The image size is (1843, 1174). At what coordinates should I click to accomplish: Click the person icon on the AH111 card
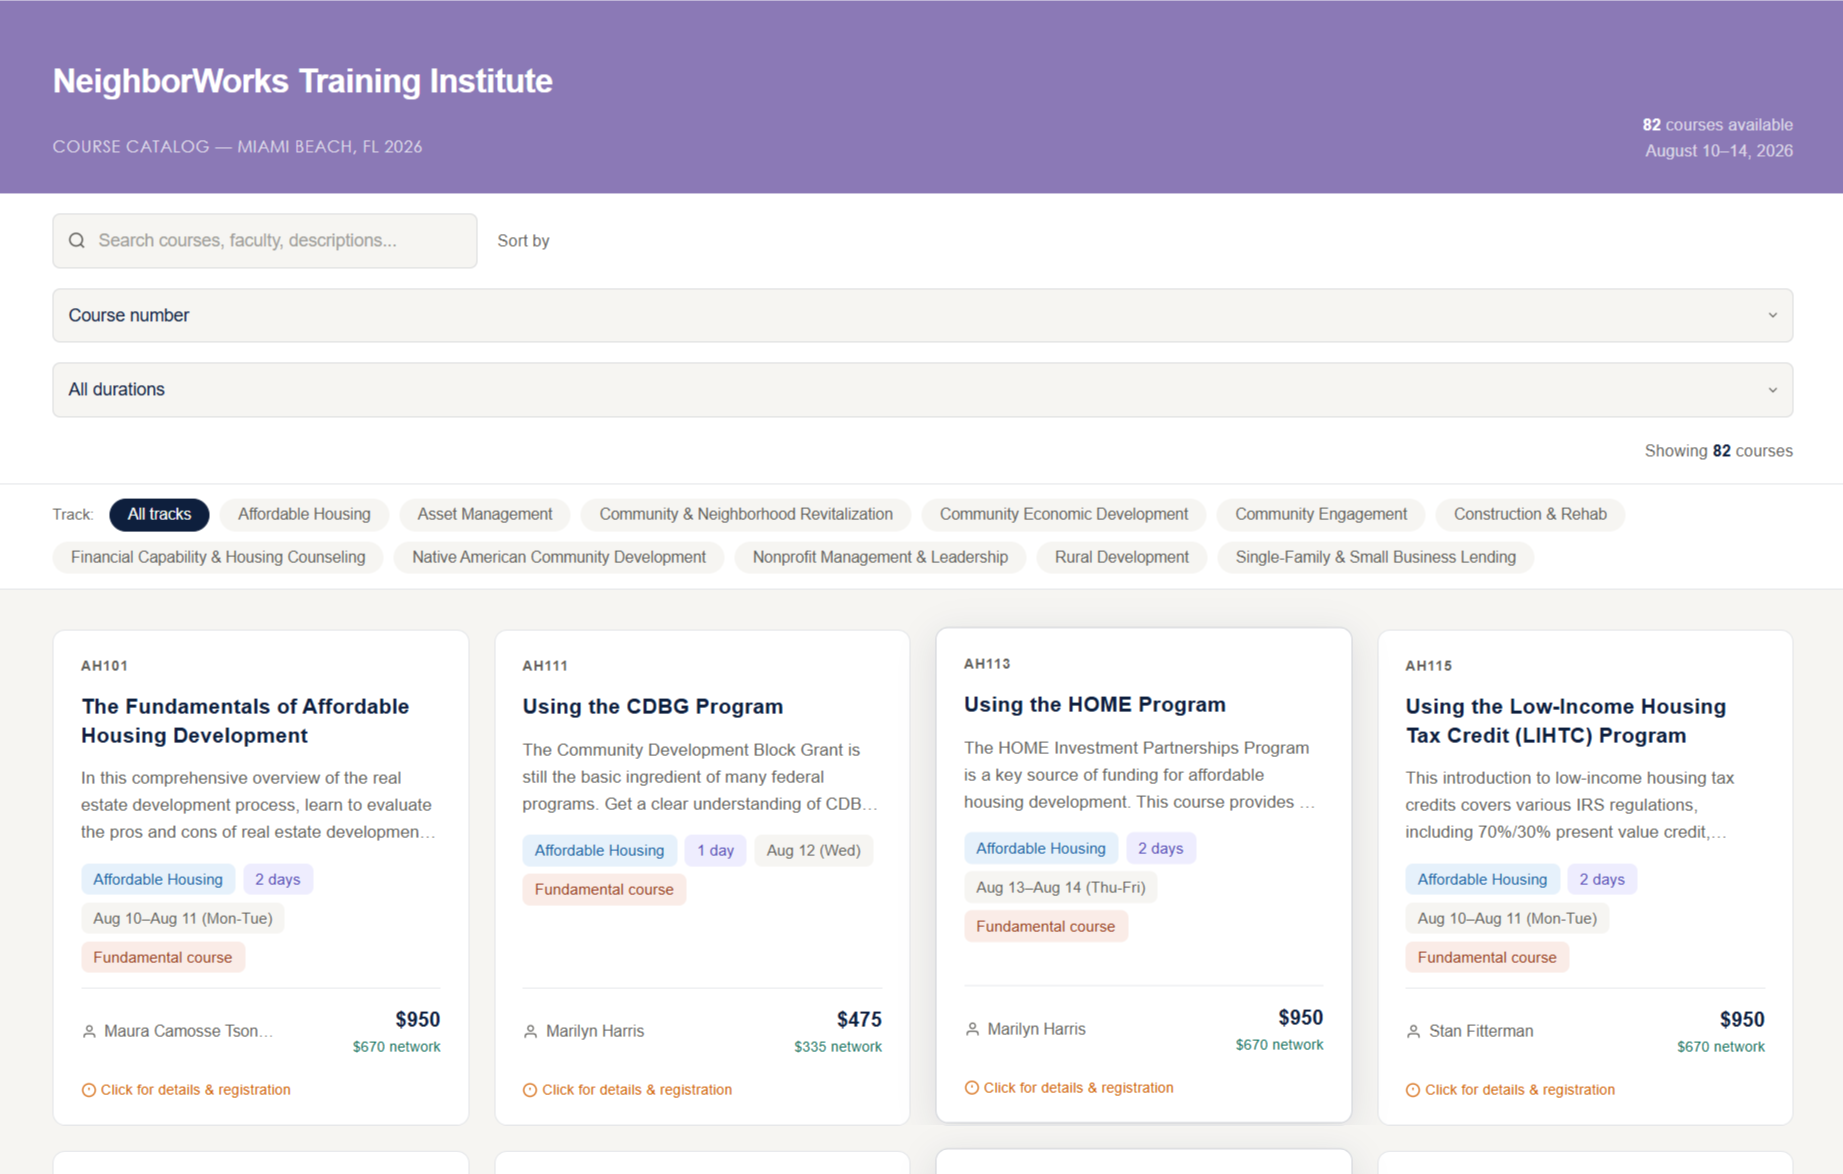530,1031
